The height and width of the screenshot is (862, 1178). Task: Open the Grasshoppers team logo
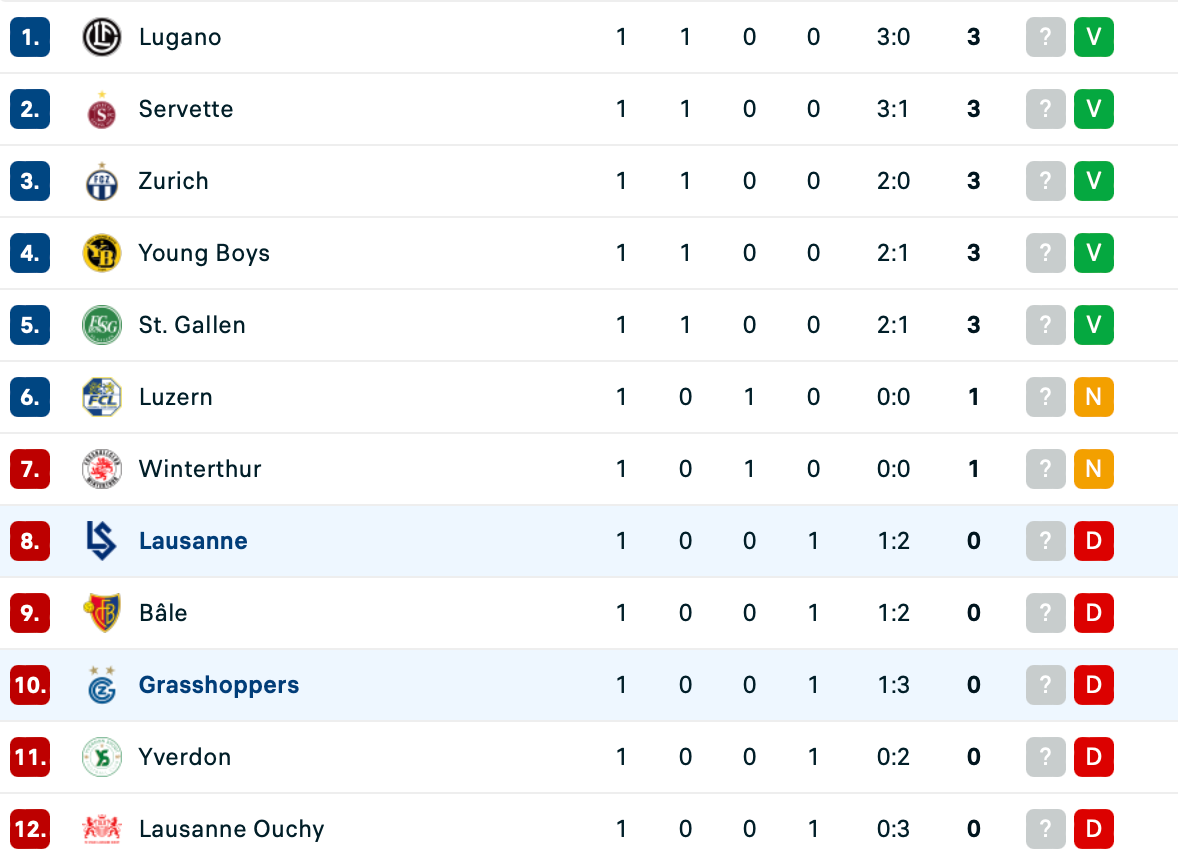coord(101,685)
